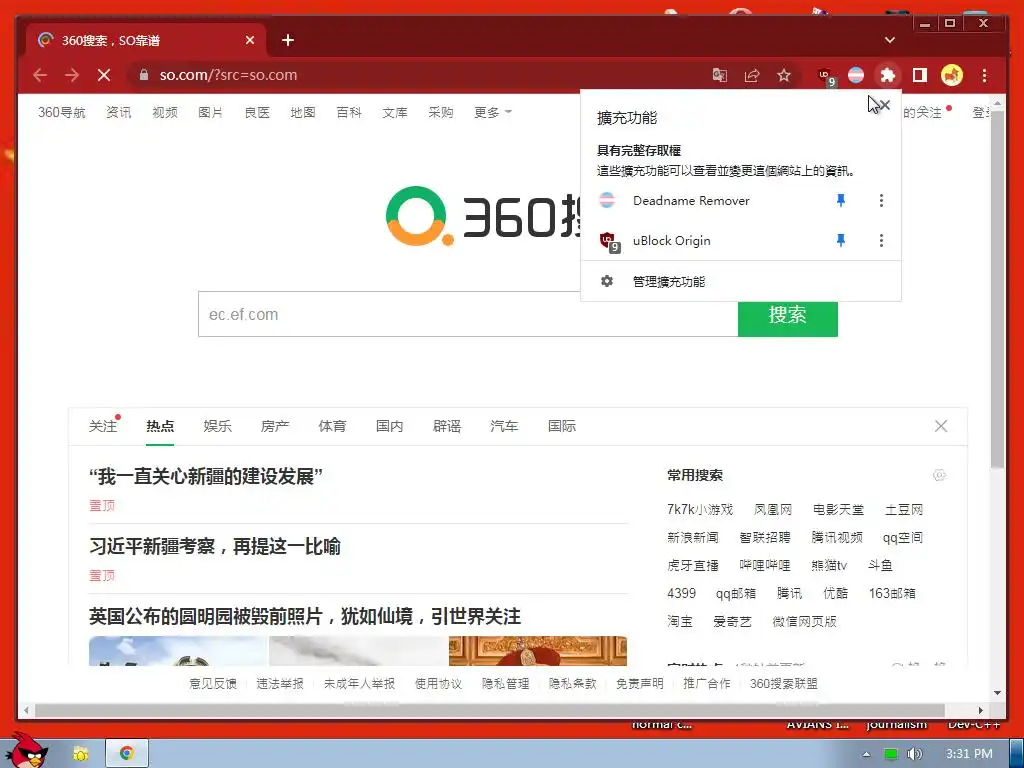This screenshot has height=768, width=1024.
Task: Switch to the 娱乐 tab
Action: (217, 426)
